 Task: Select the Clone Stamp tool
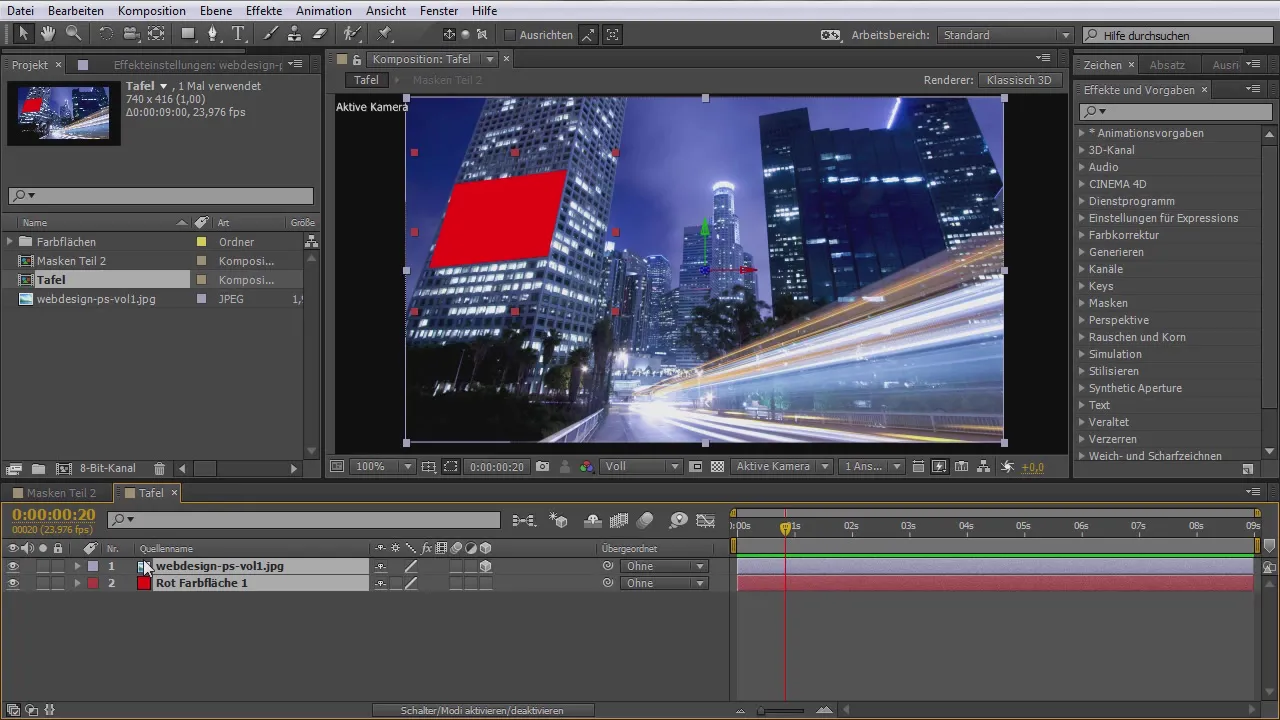tap(294, 34)
